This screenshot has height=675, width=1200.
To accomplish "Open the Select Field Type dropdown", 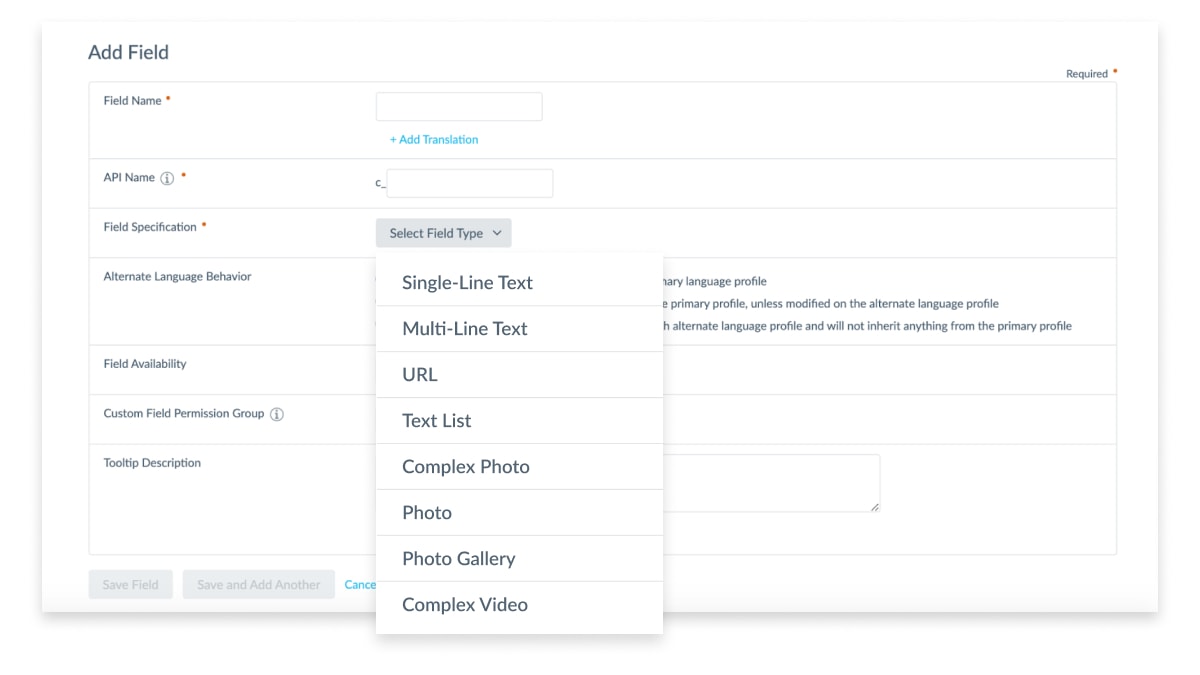I will click(444, 233).
